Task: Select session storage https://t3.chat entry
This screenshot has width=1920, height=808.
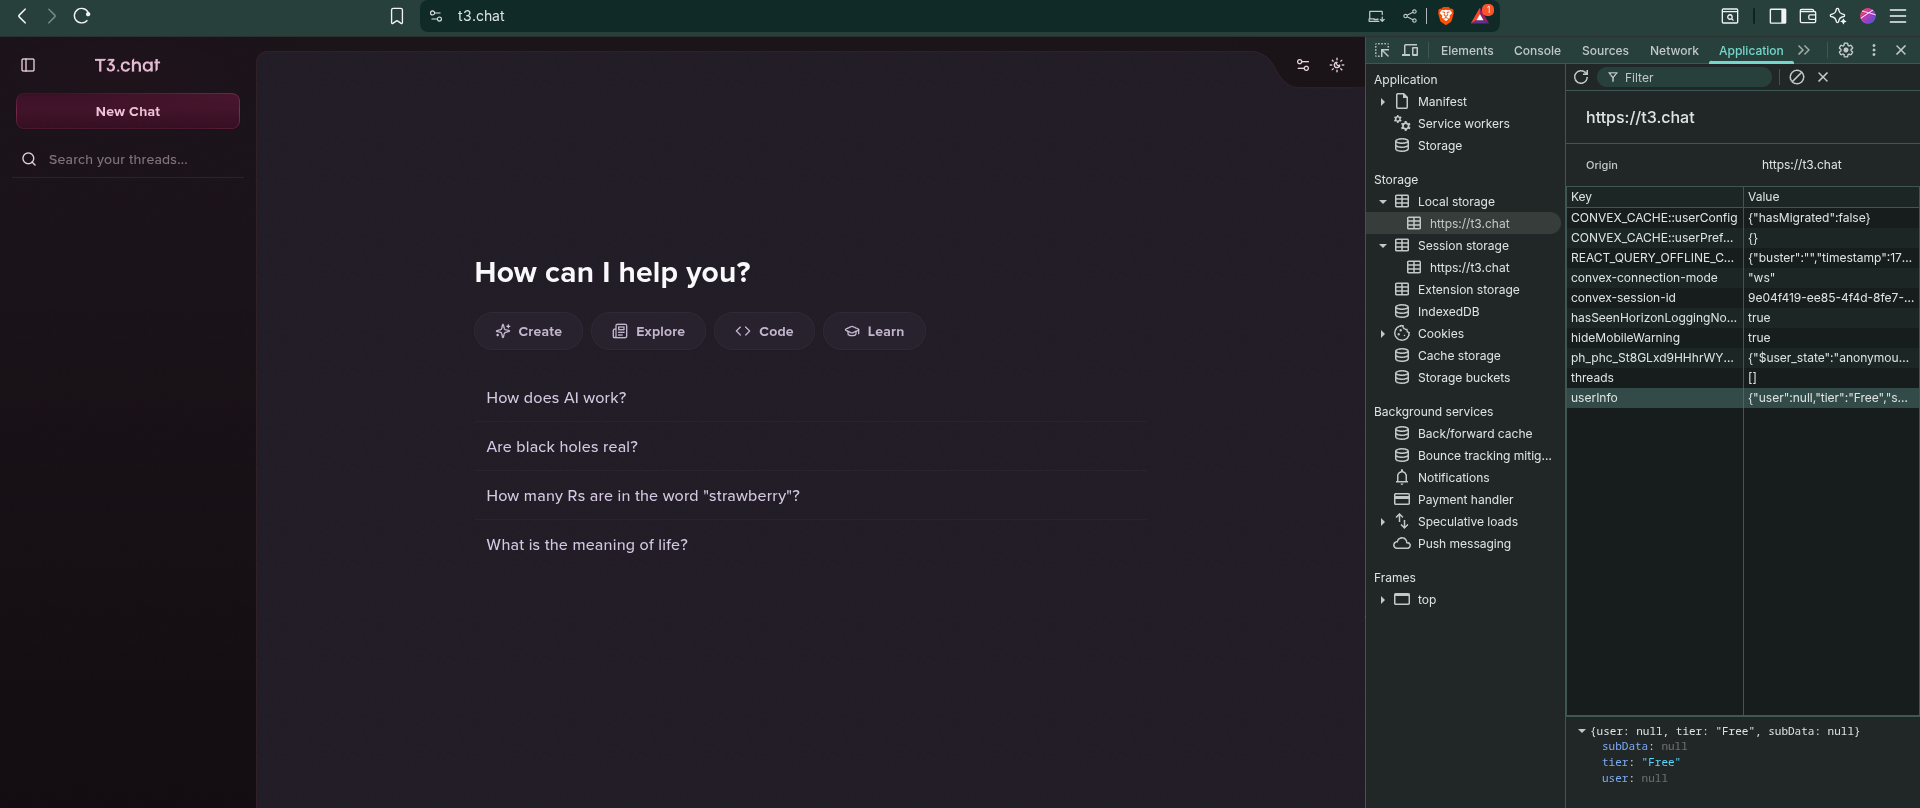Action: point(1469,268)
